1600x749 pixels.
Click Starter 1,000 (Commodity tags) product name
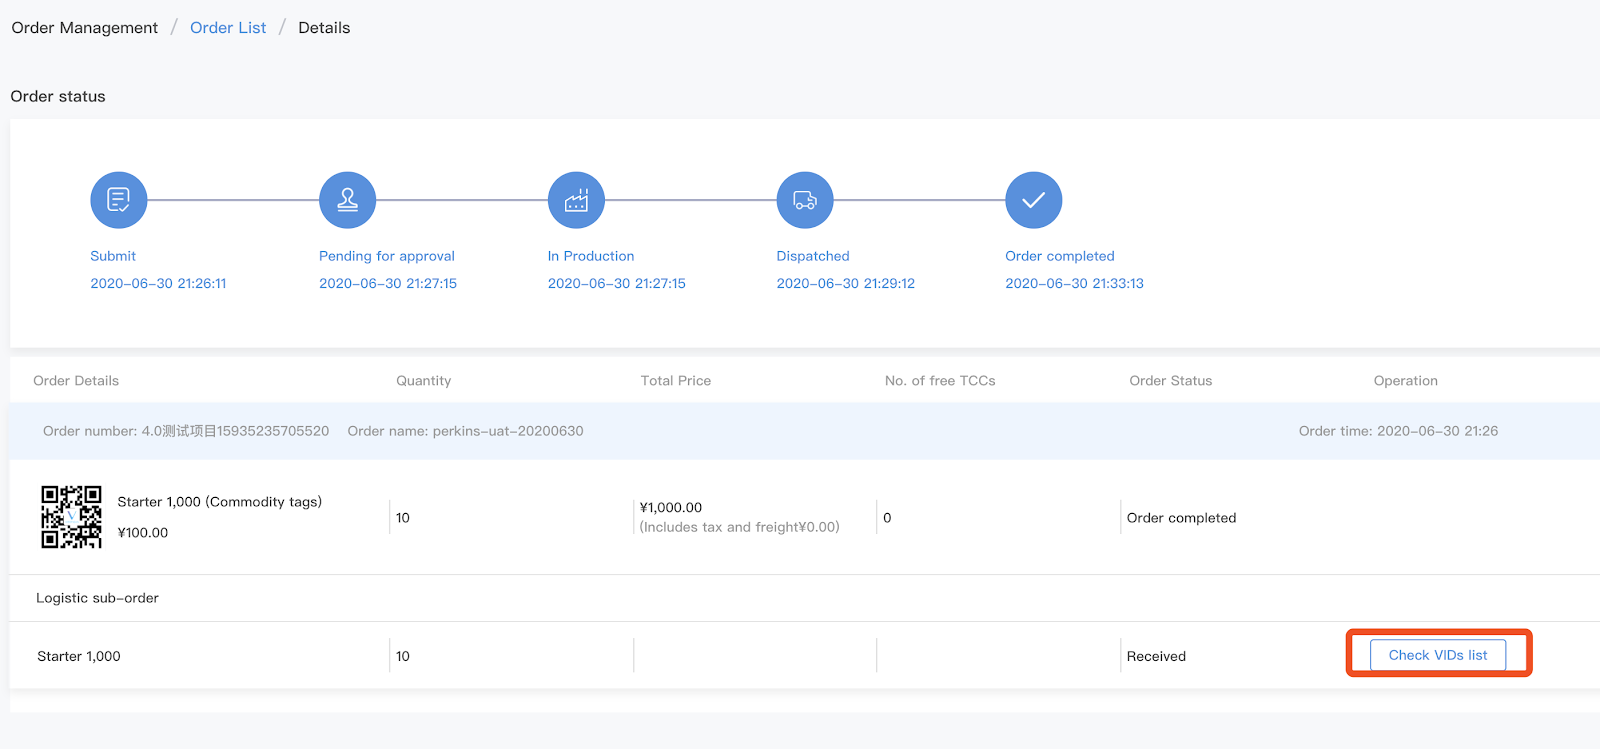coord(220,502)
